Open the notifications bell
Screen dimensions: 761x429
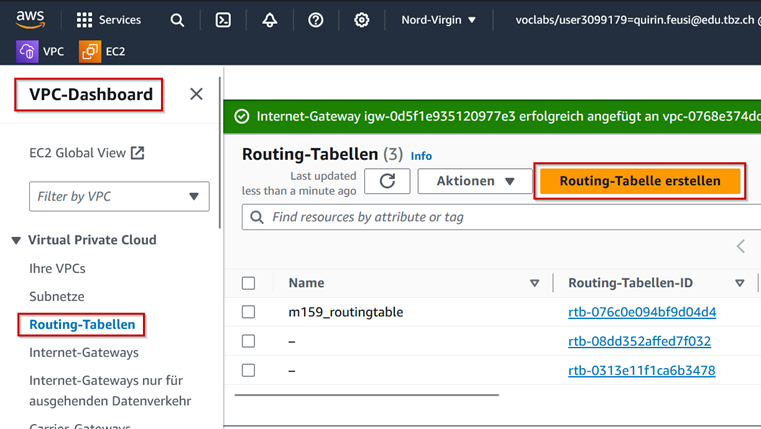tap(269, 20)
